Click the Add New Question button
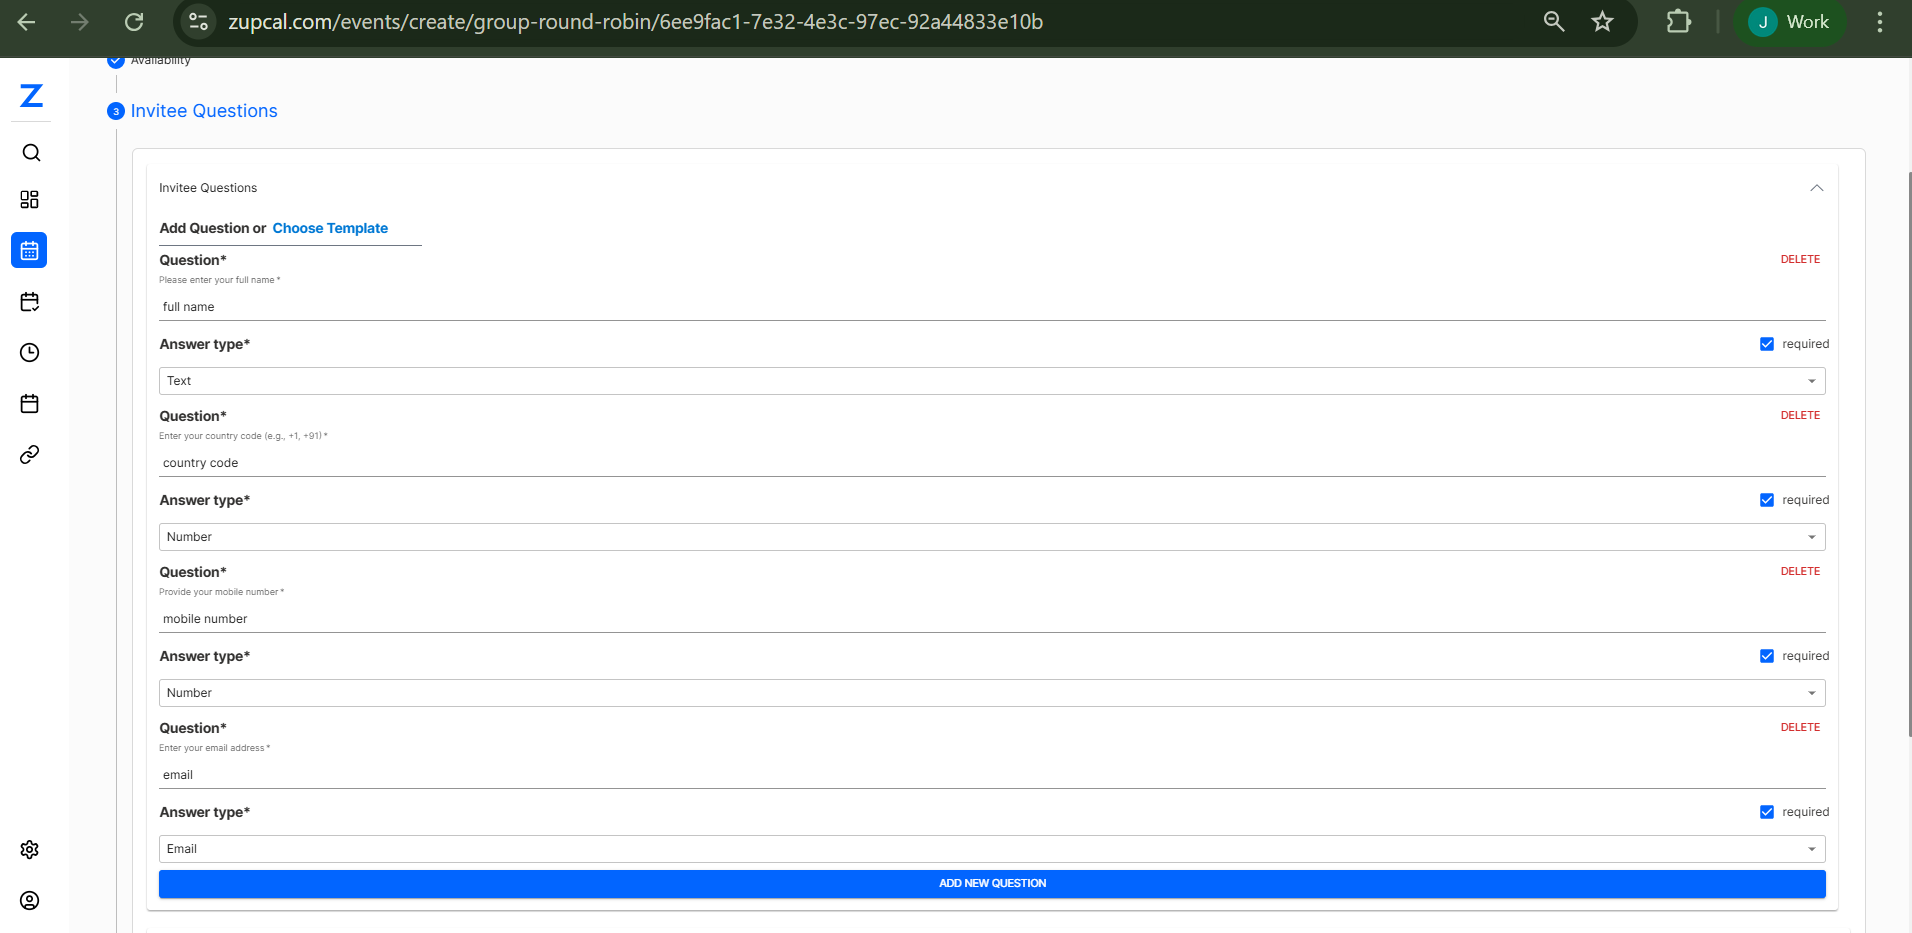The image size is (1912, 933). [x=991, y=883]
